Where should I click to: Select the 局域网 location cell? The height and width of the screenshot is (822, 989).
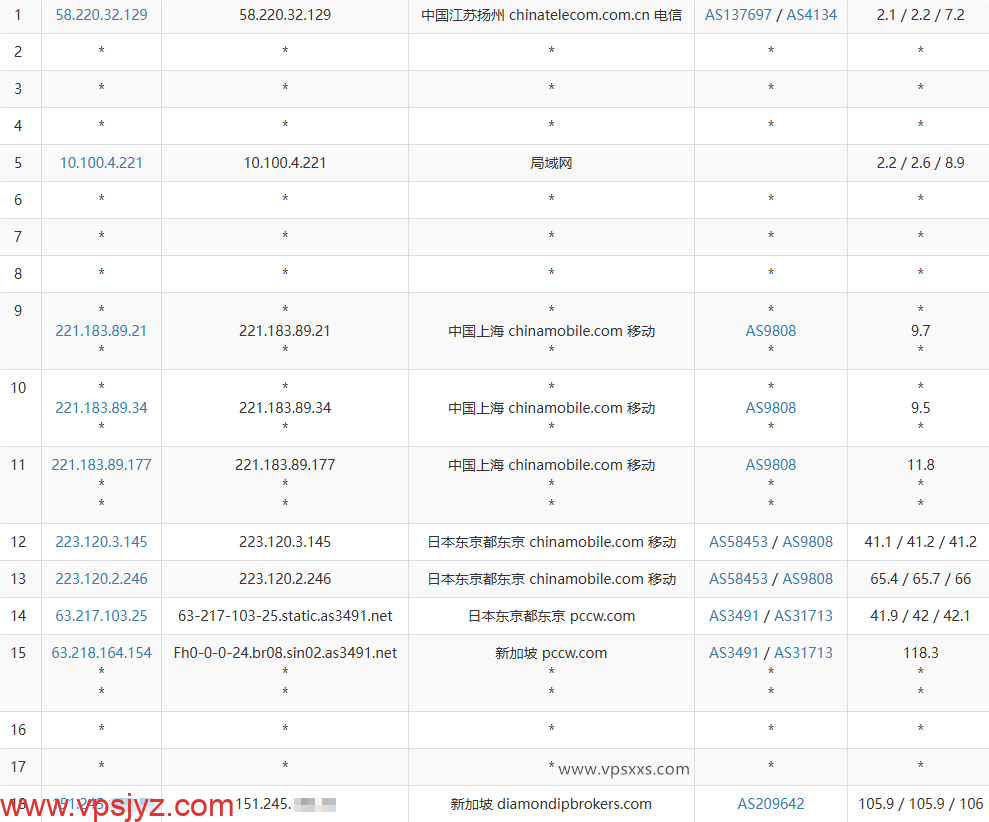pos(551,163)
